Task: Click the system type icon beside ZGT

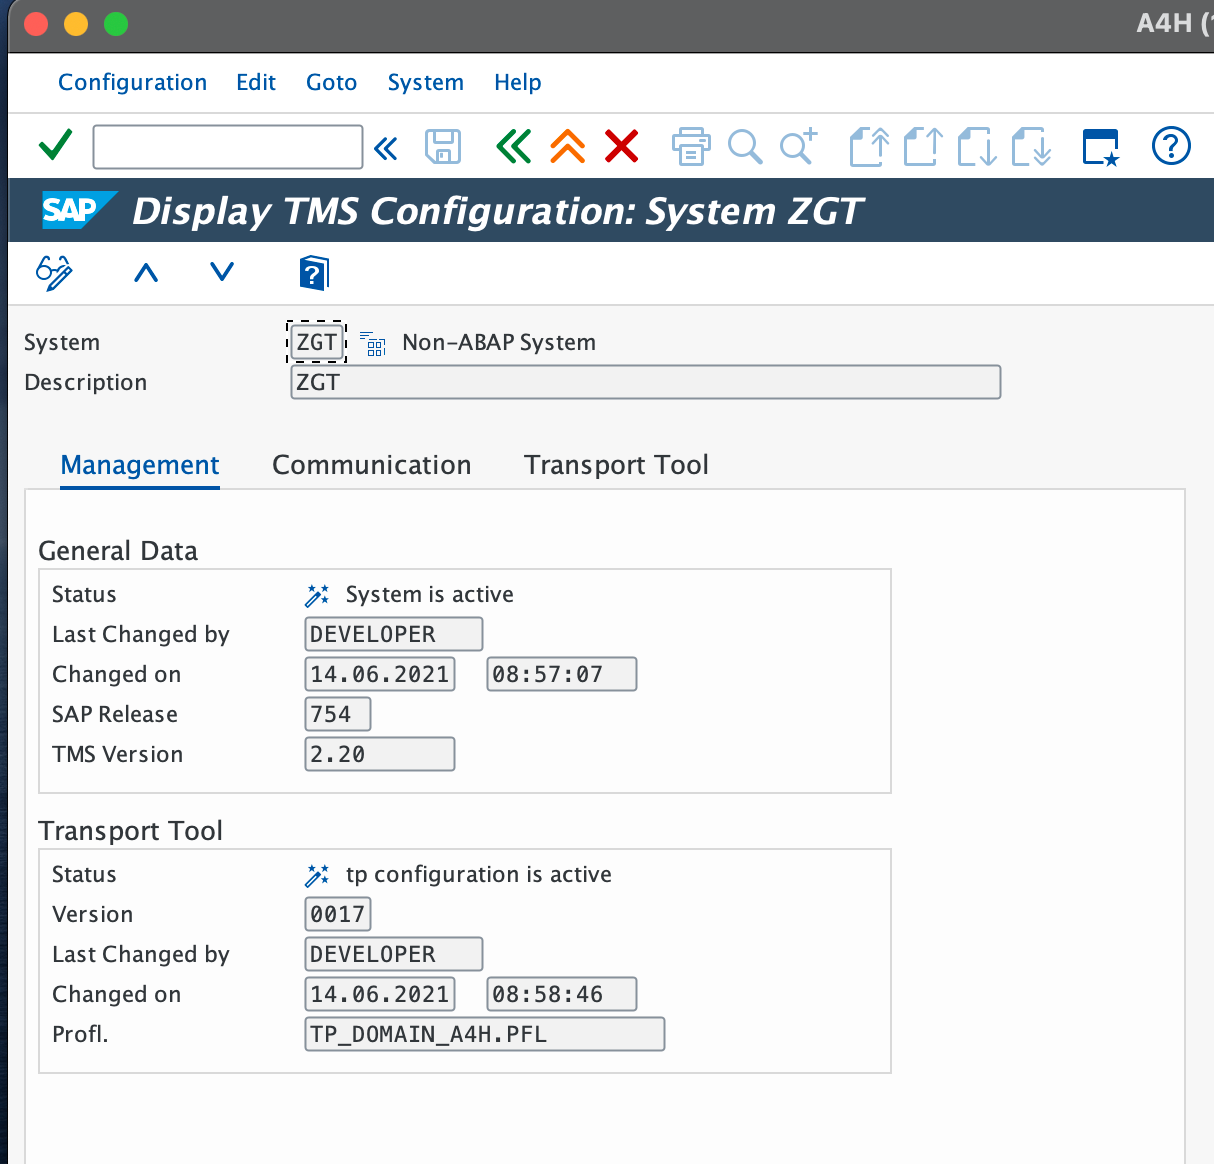Action: pyautogui.click(x=373, y=343)
